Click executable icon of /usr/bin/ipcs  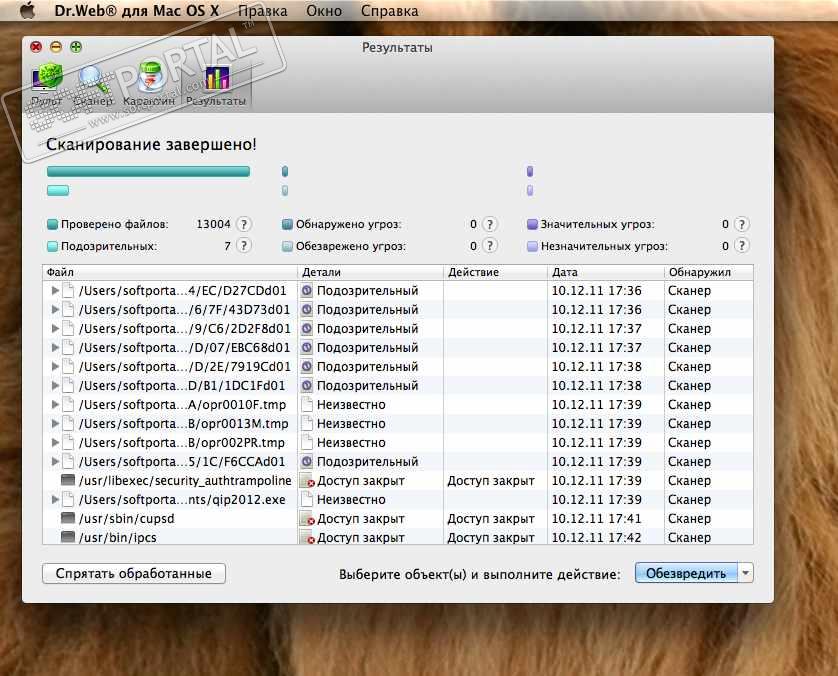click(68, 537)
